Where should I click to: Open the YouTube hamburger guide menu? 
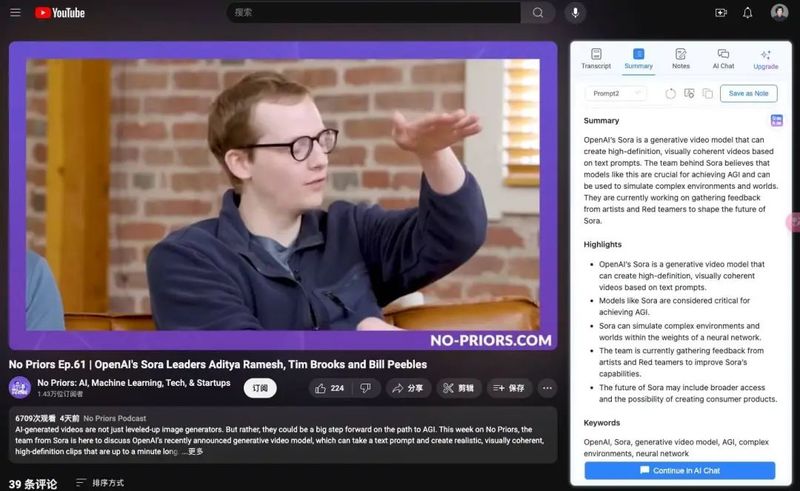15,12
